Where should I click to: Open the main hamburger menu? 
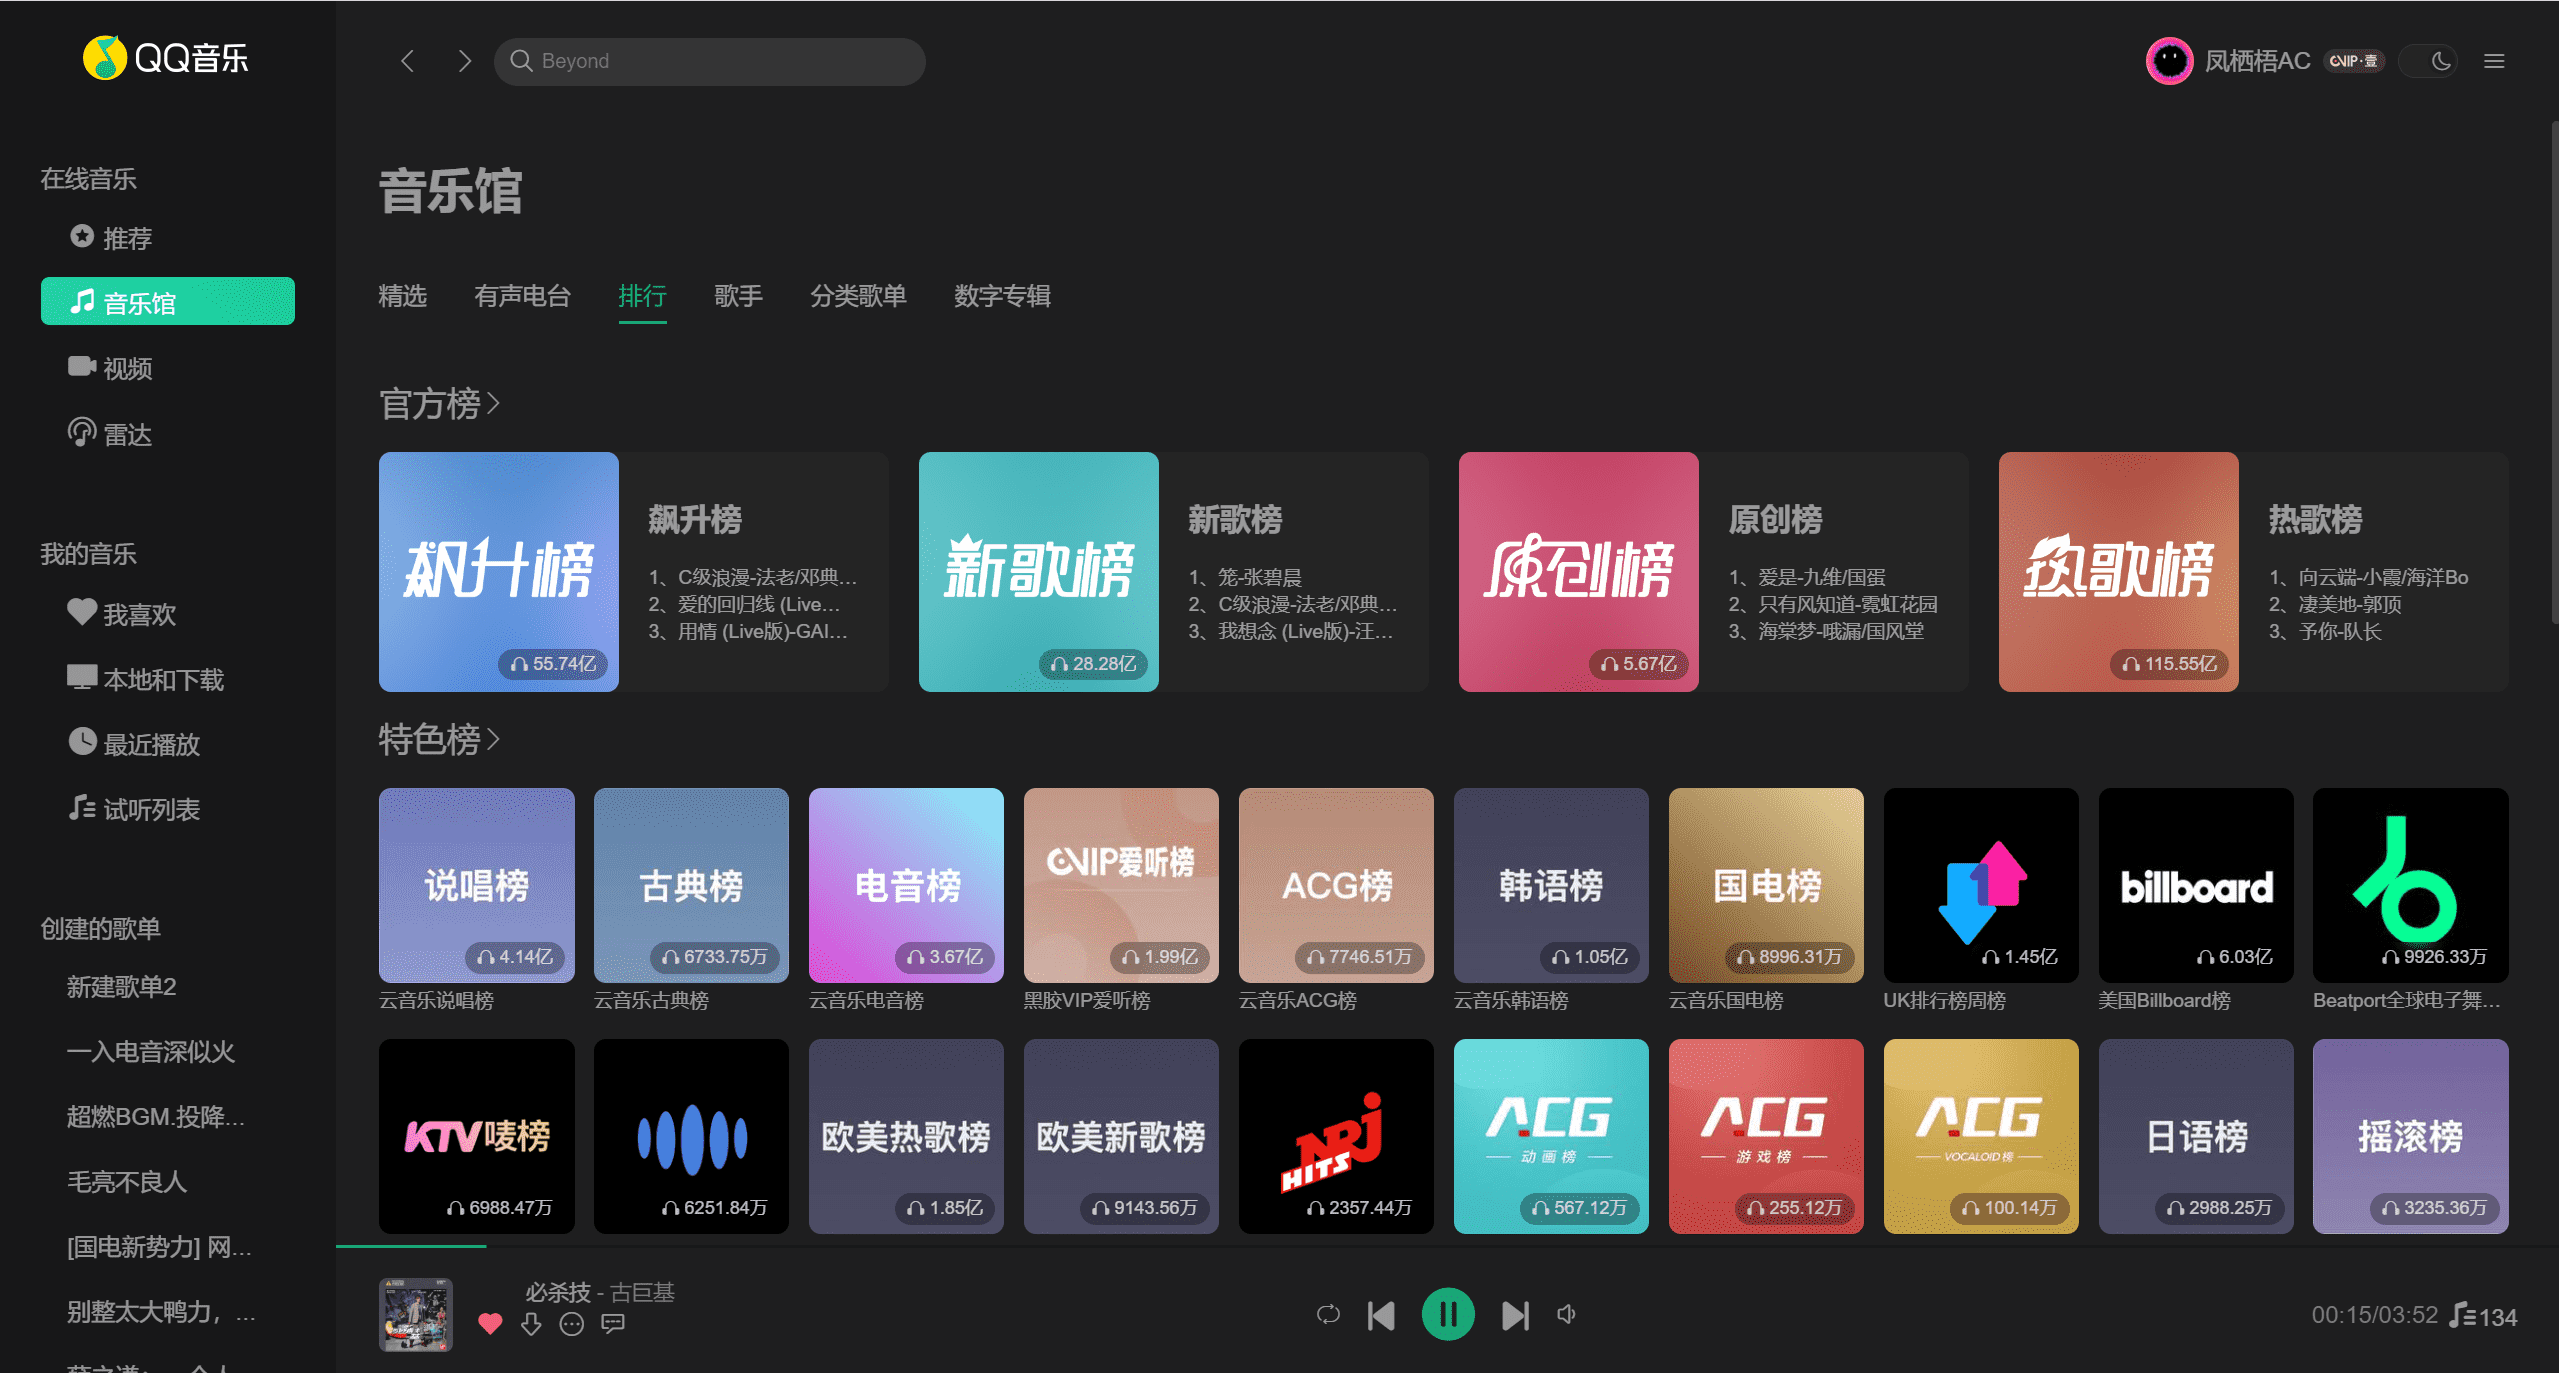click(2494, 61)
